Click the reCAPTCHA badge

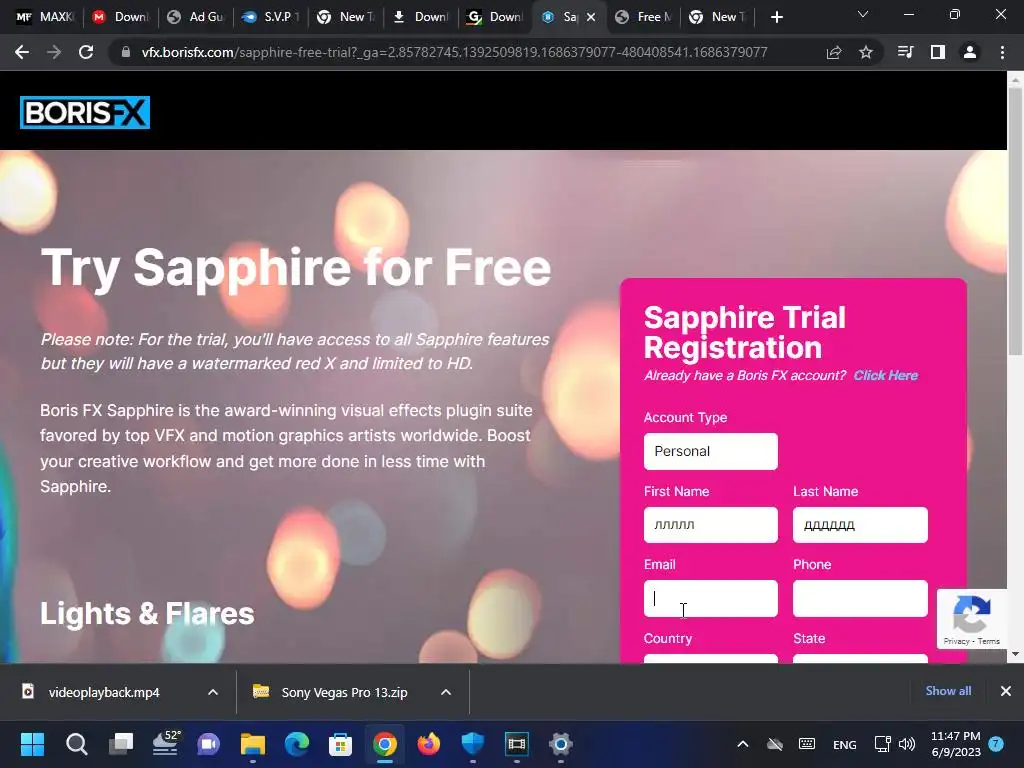pos(972,618)
